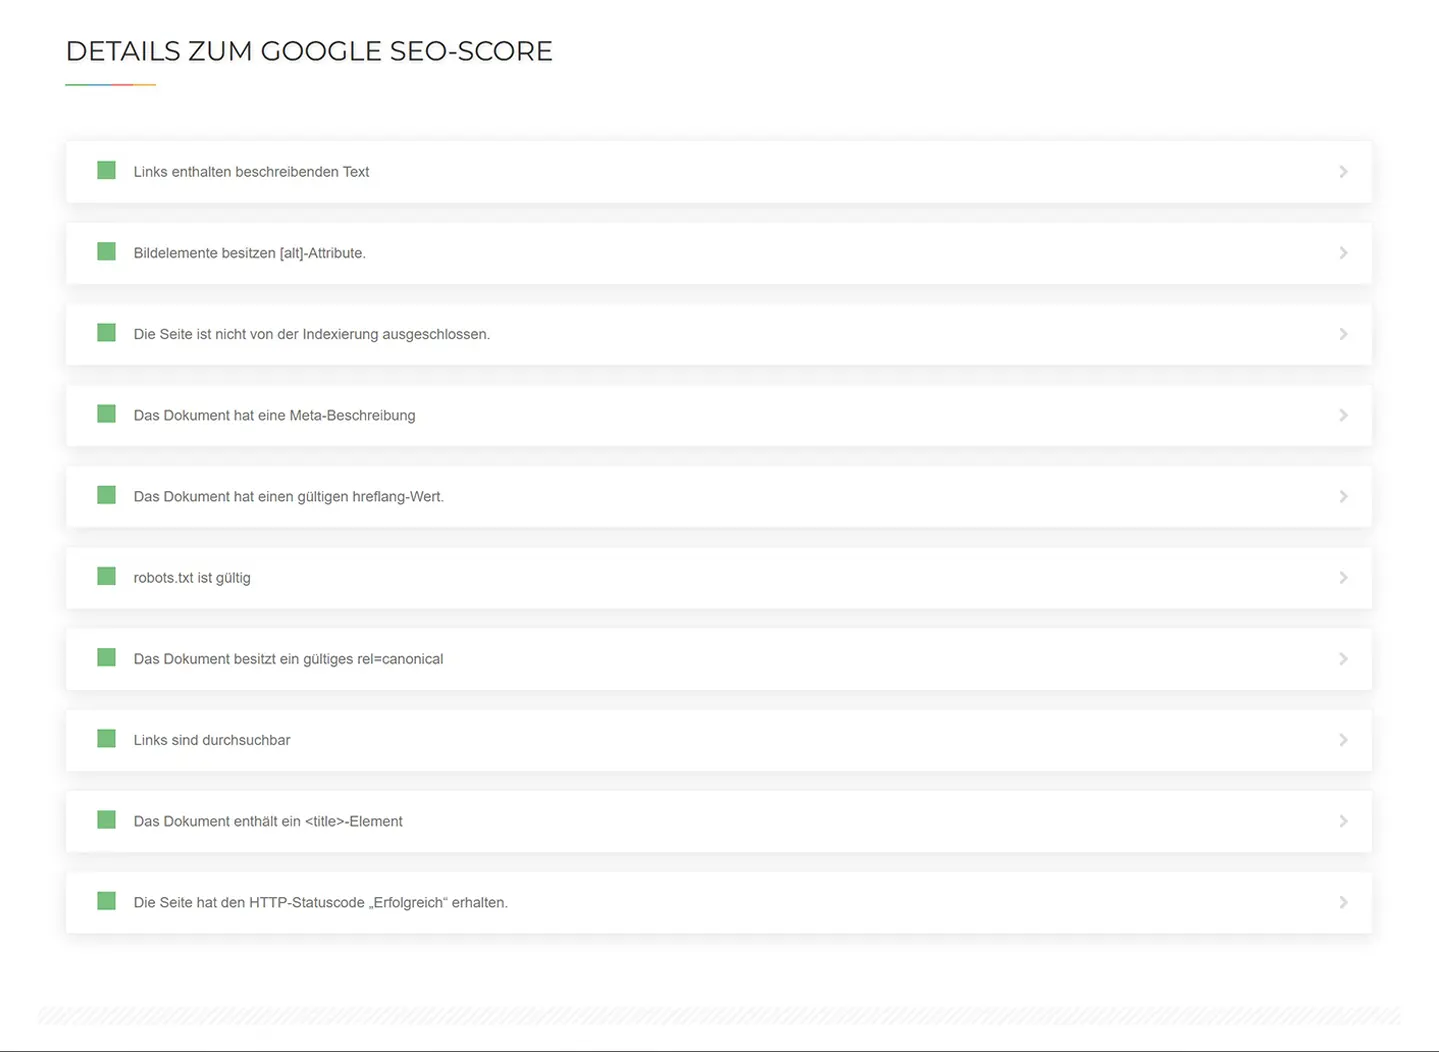Click chevron on the robots.txt row
The height and width of the screenshot is (1052, 1439).
(1343, 578)
